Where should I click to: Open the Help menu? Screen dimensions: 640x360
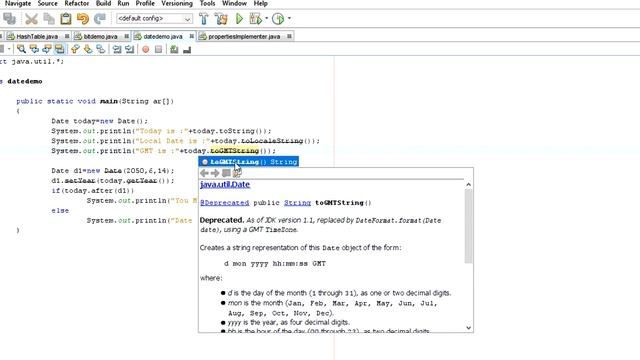[260, 3]
